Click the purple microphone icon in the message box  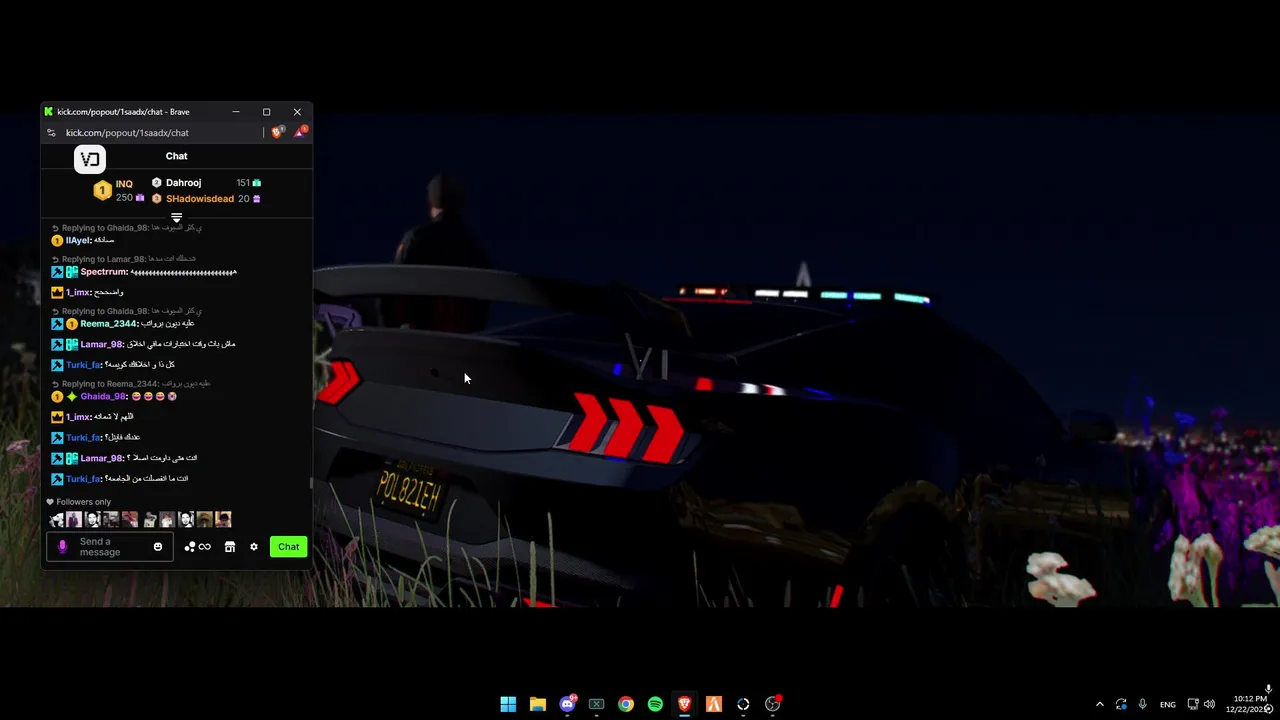(62, 547)
